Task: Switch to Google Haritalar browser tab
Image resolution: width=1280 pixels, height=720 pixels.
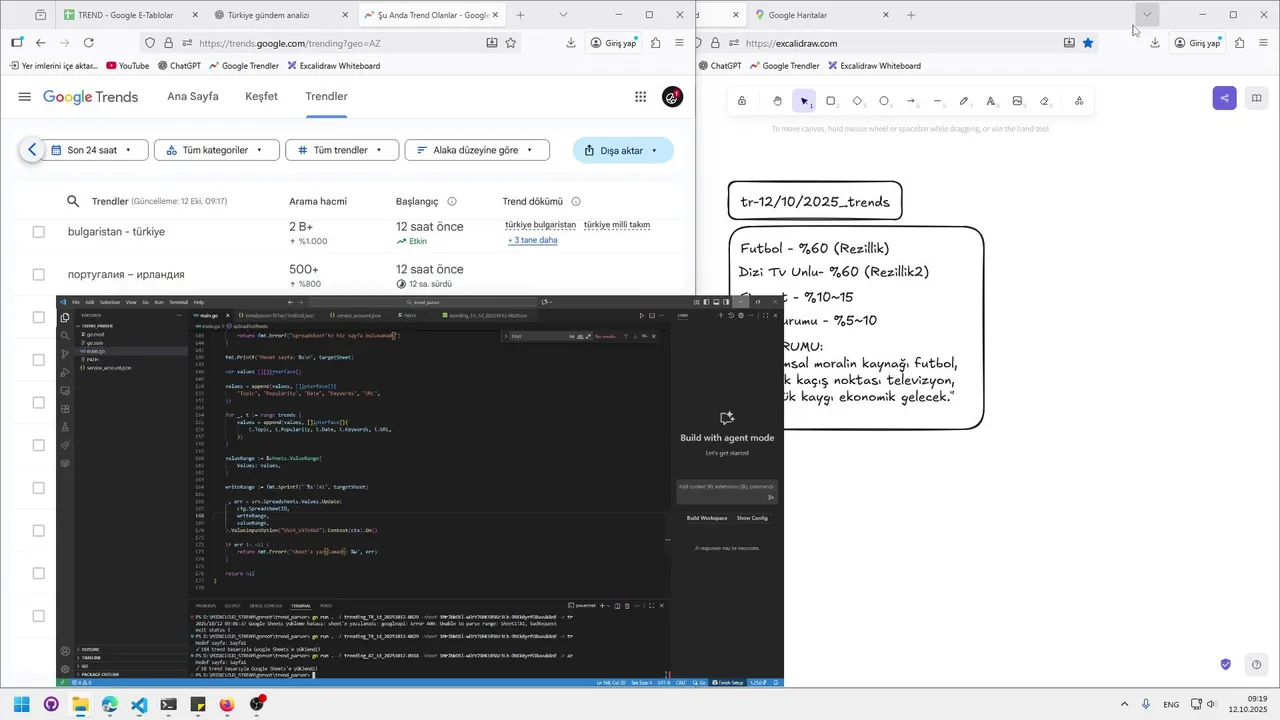Action: tap(822, 15)
